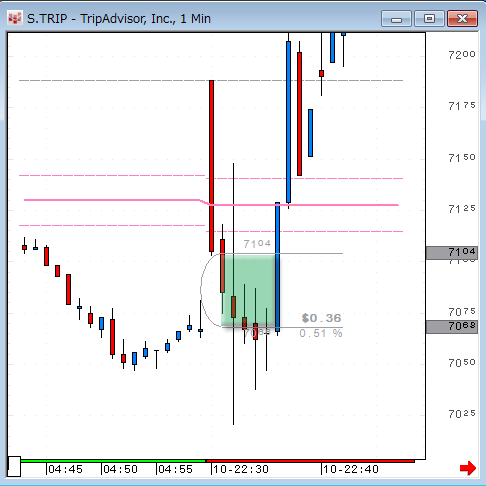Screen dimensions: 486x486
Task: Click the 7025 price axis label
Action: click(x=462, y=414)
